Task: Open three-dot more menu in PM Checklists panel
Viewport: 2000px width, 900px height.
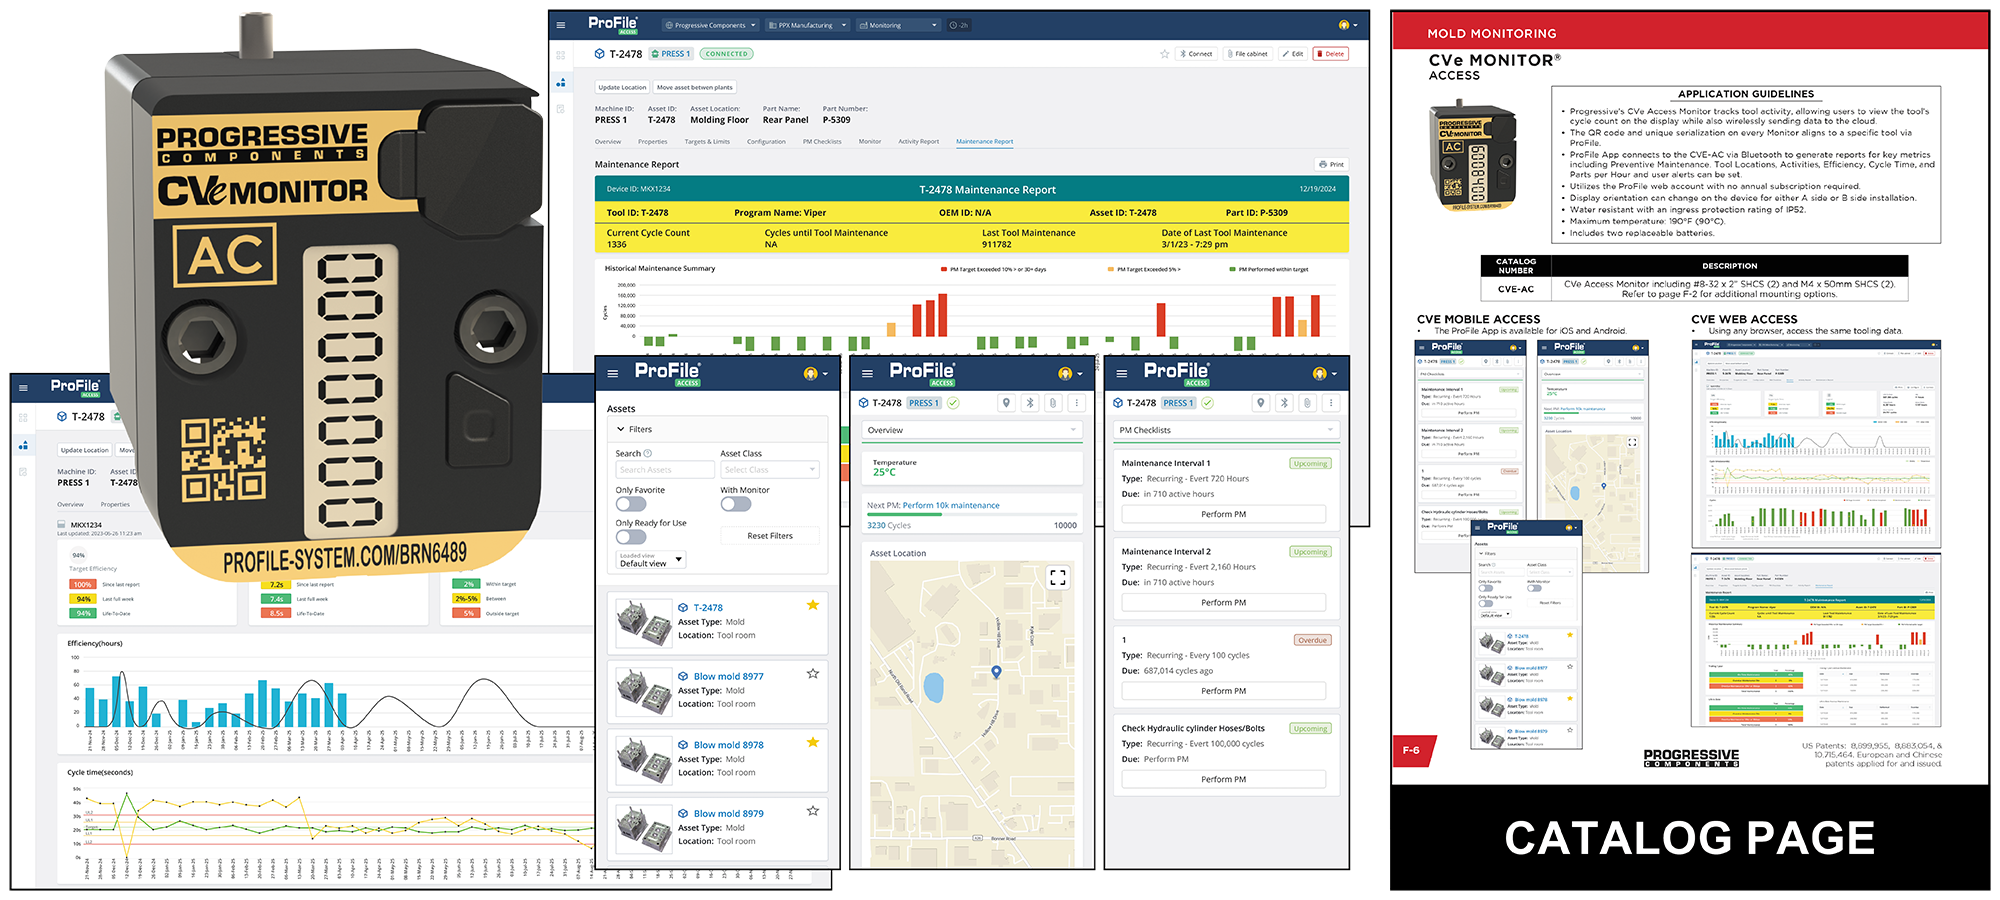Action: click(1331, 403)
